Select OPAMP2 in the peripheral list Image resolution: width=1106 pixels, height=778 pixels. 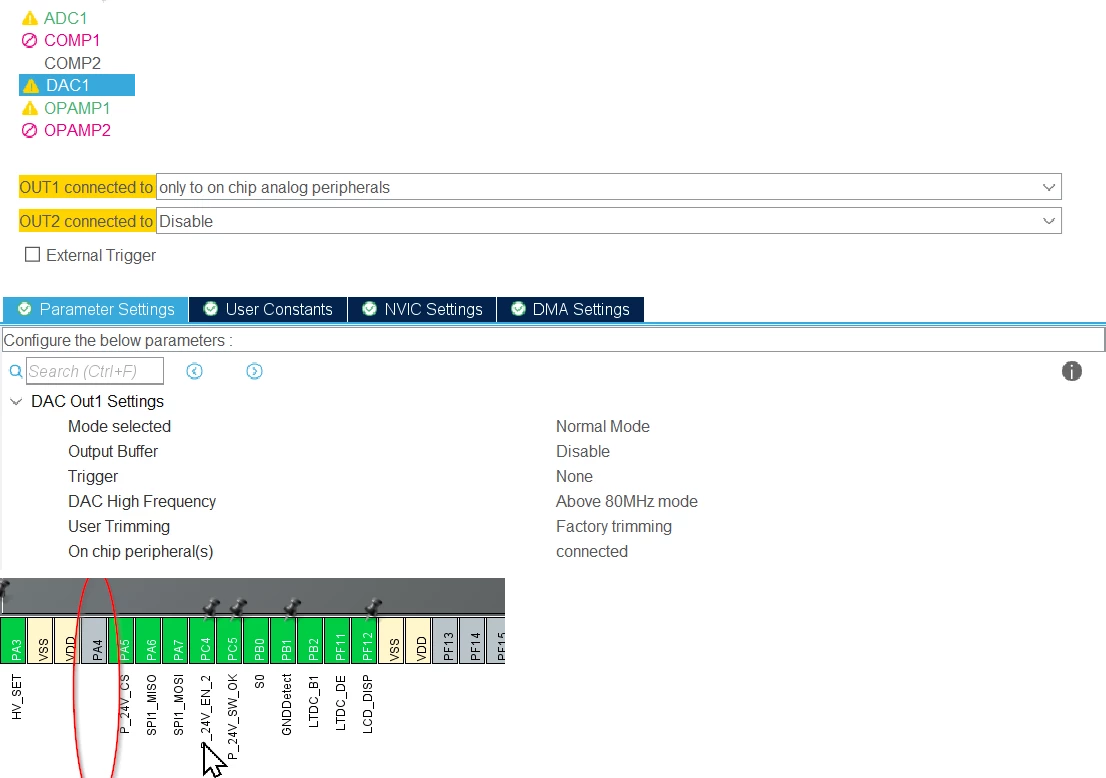tap(78, 130)
